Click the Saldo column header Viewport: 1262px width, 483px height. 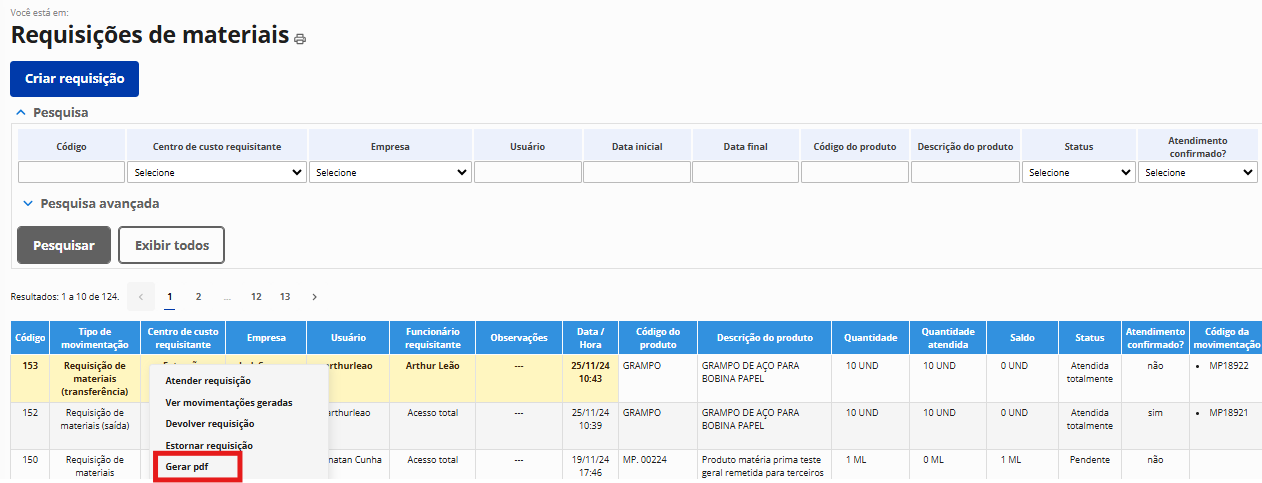click(x=1022, y=338)
